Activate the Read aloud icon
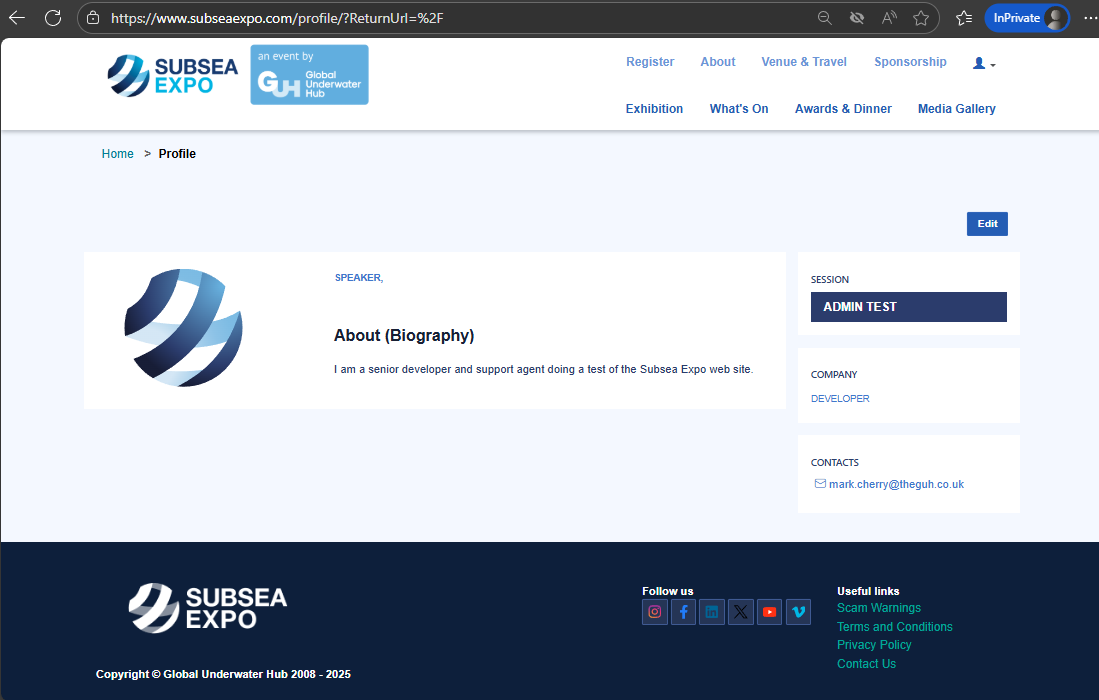1099x700 pixels. coord(889,18)
